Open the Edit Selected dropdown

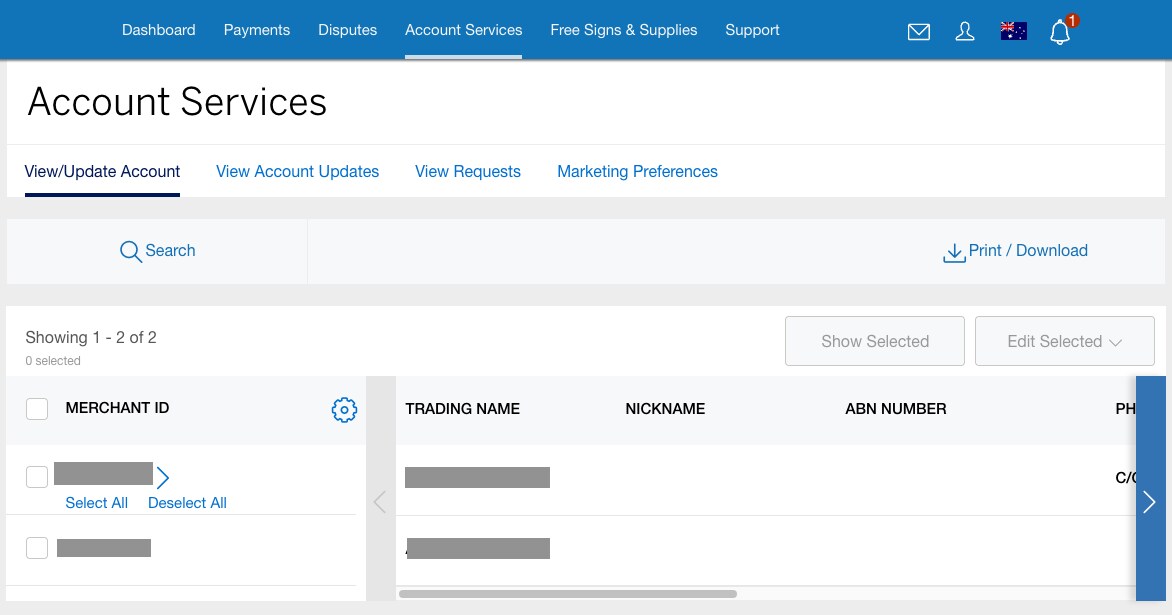(x=1064, y=342)
